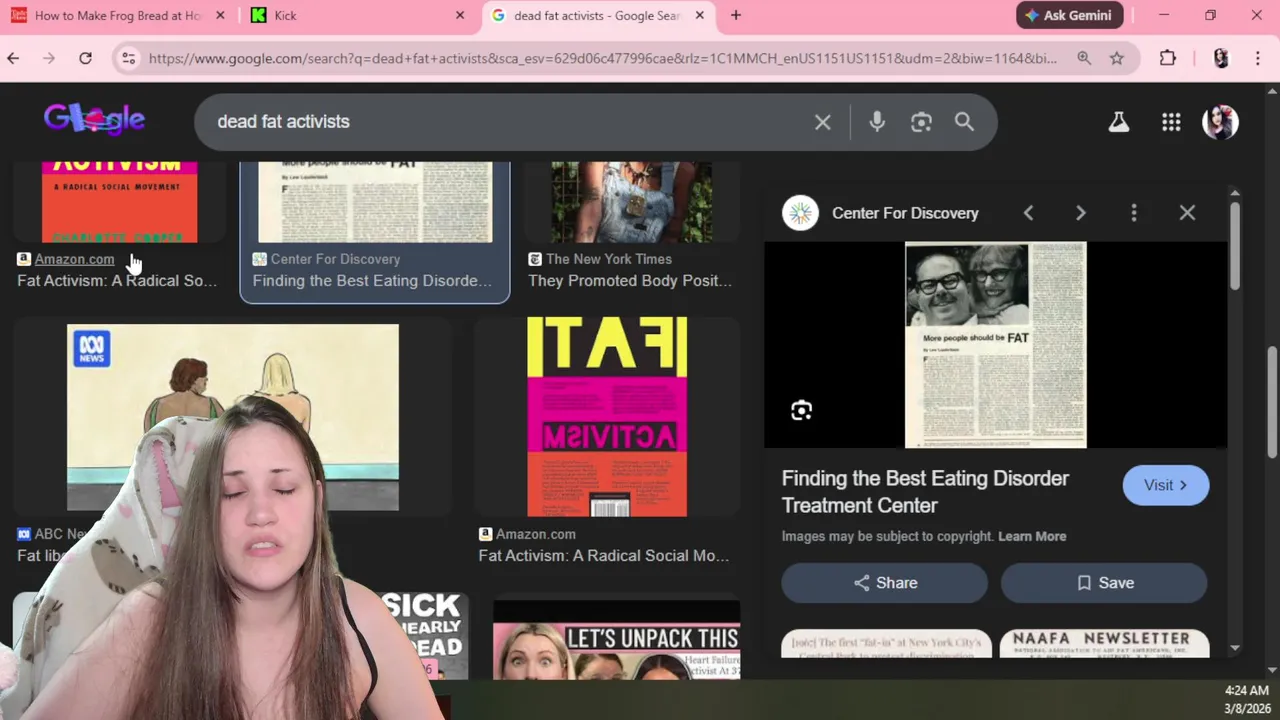Go back with the browser back arrow
Image resolution: width=1280 pixels, height=720 pixels.
[13, 58]
